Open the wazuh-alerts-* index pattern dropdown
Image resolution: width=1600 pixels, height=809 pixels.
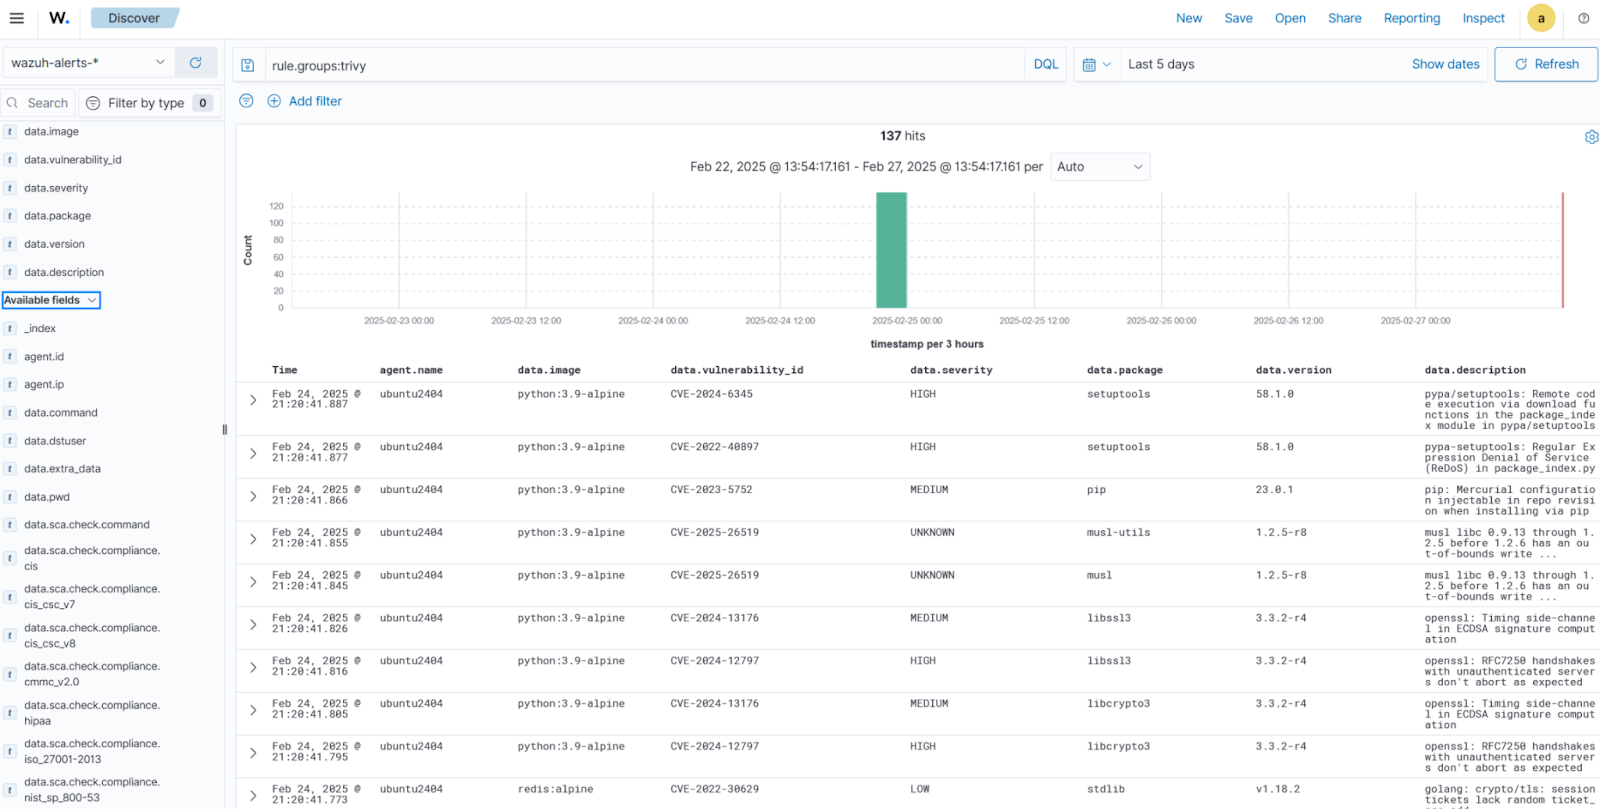pyautogui.click(x=89, y=63)
